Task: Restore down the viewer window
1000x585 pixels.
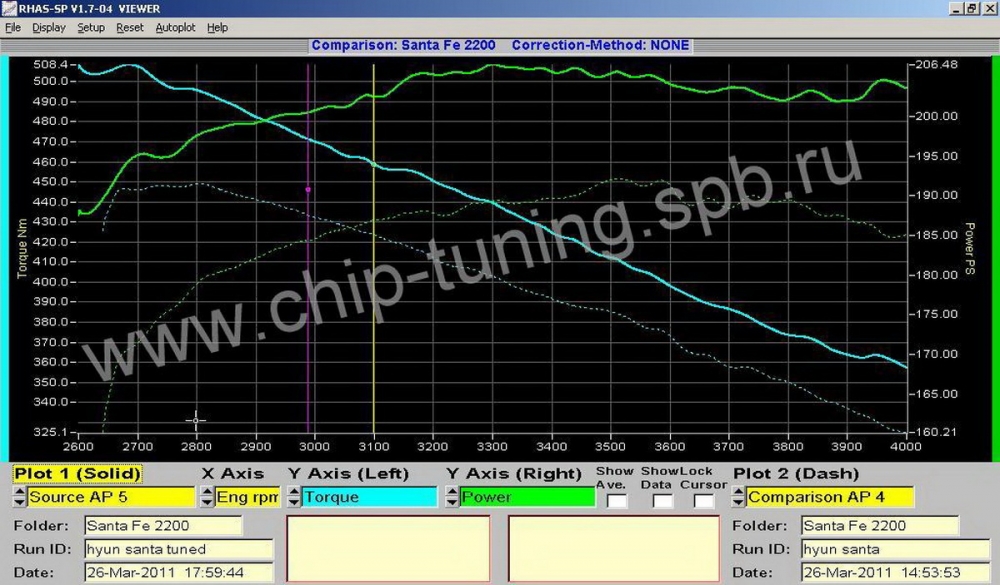Action: pos(970,8)
